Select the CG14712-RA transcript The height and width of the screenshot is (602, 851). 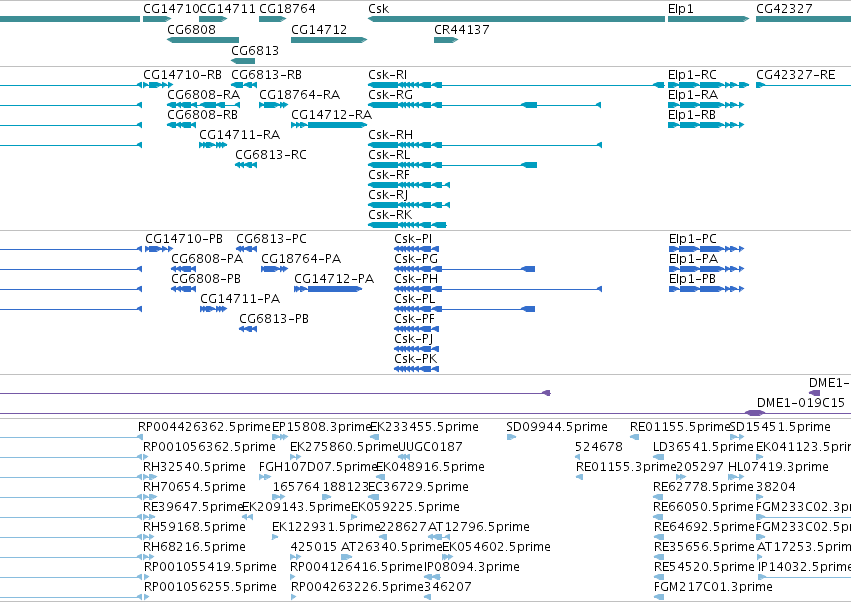coord(329,125)
